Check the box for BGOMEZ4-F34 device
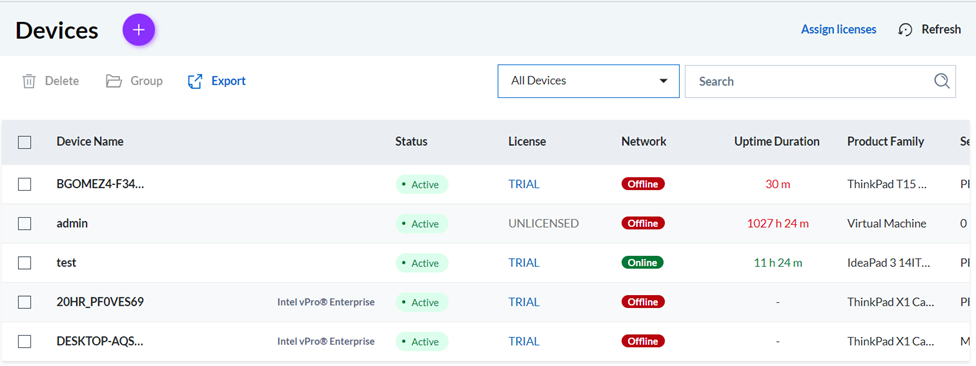The image size is (976, 366). tap(24, 184)
